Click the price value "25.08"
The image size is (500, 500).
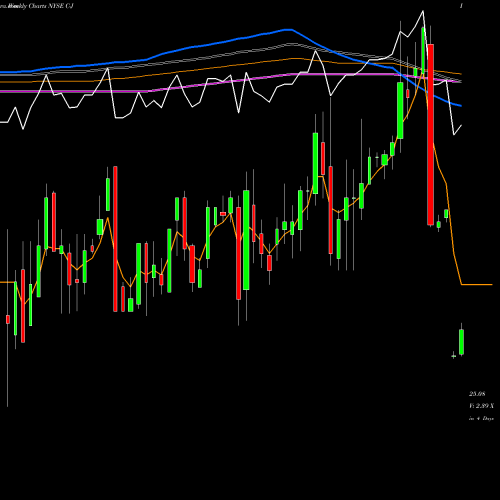[477, 394]
